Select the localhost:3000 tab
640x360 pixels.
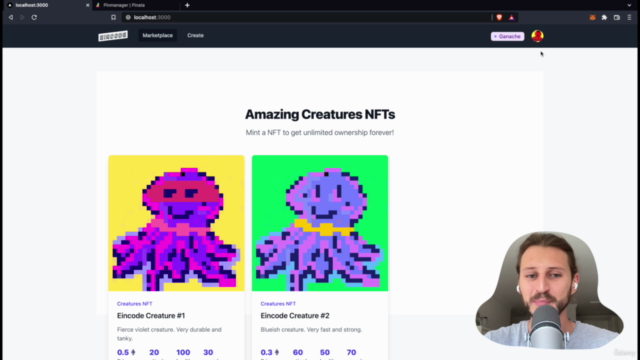pyautogui.click(x=47, y=5)
